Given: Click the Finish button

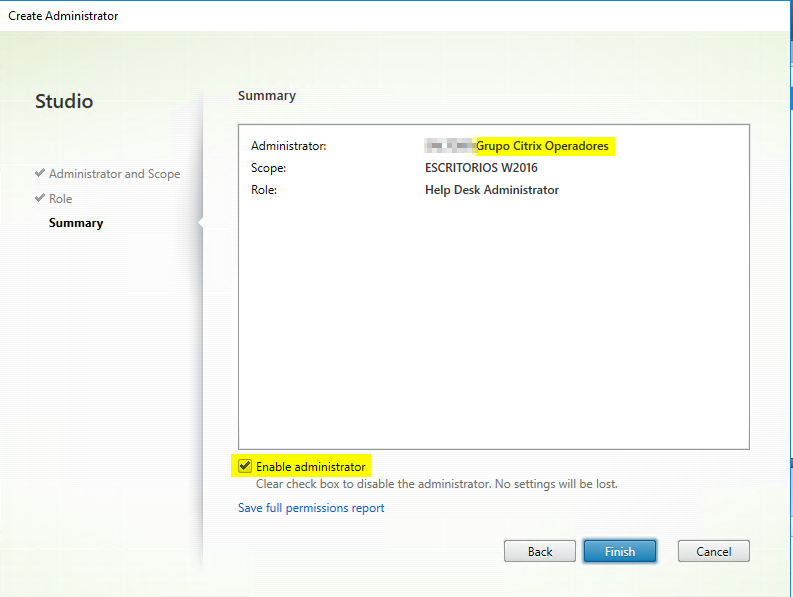Looking at the screenshot, I should tap(620, 551).
